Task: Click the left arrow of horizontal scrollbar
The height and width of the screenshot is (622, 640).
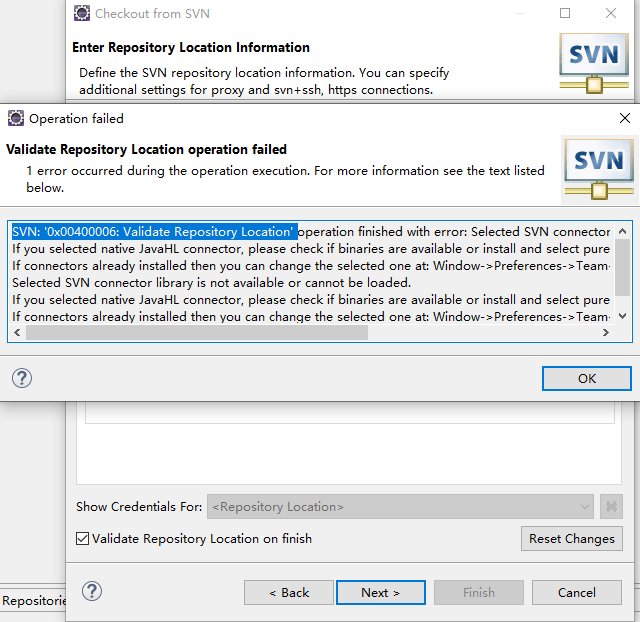Action: tap(17, 332)
